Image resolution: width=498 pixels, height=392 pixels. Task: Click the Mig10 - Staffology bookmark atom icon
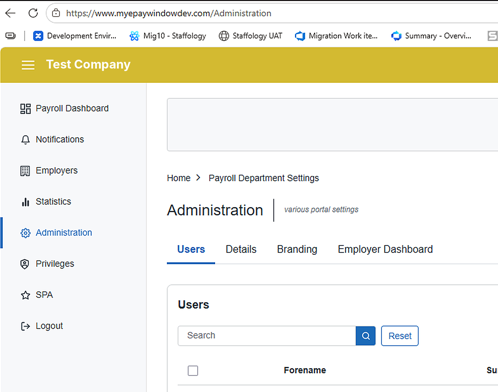point(134,36)
